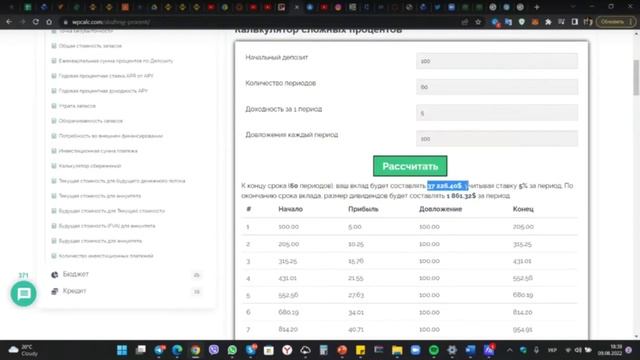Click the highlighted deposit total amount

point(447,186)
